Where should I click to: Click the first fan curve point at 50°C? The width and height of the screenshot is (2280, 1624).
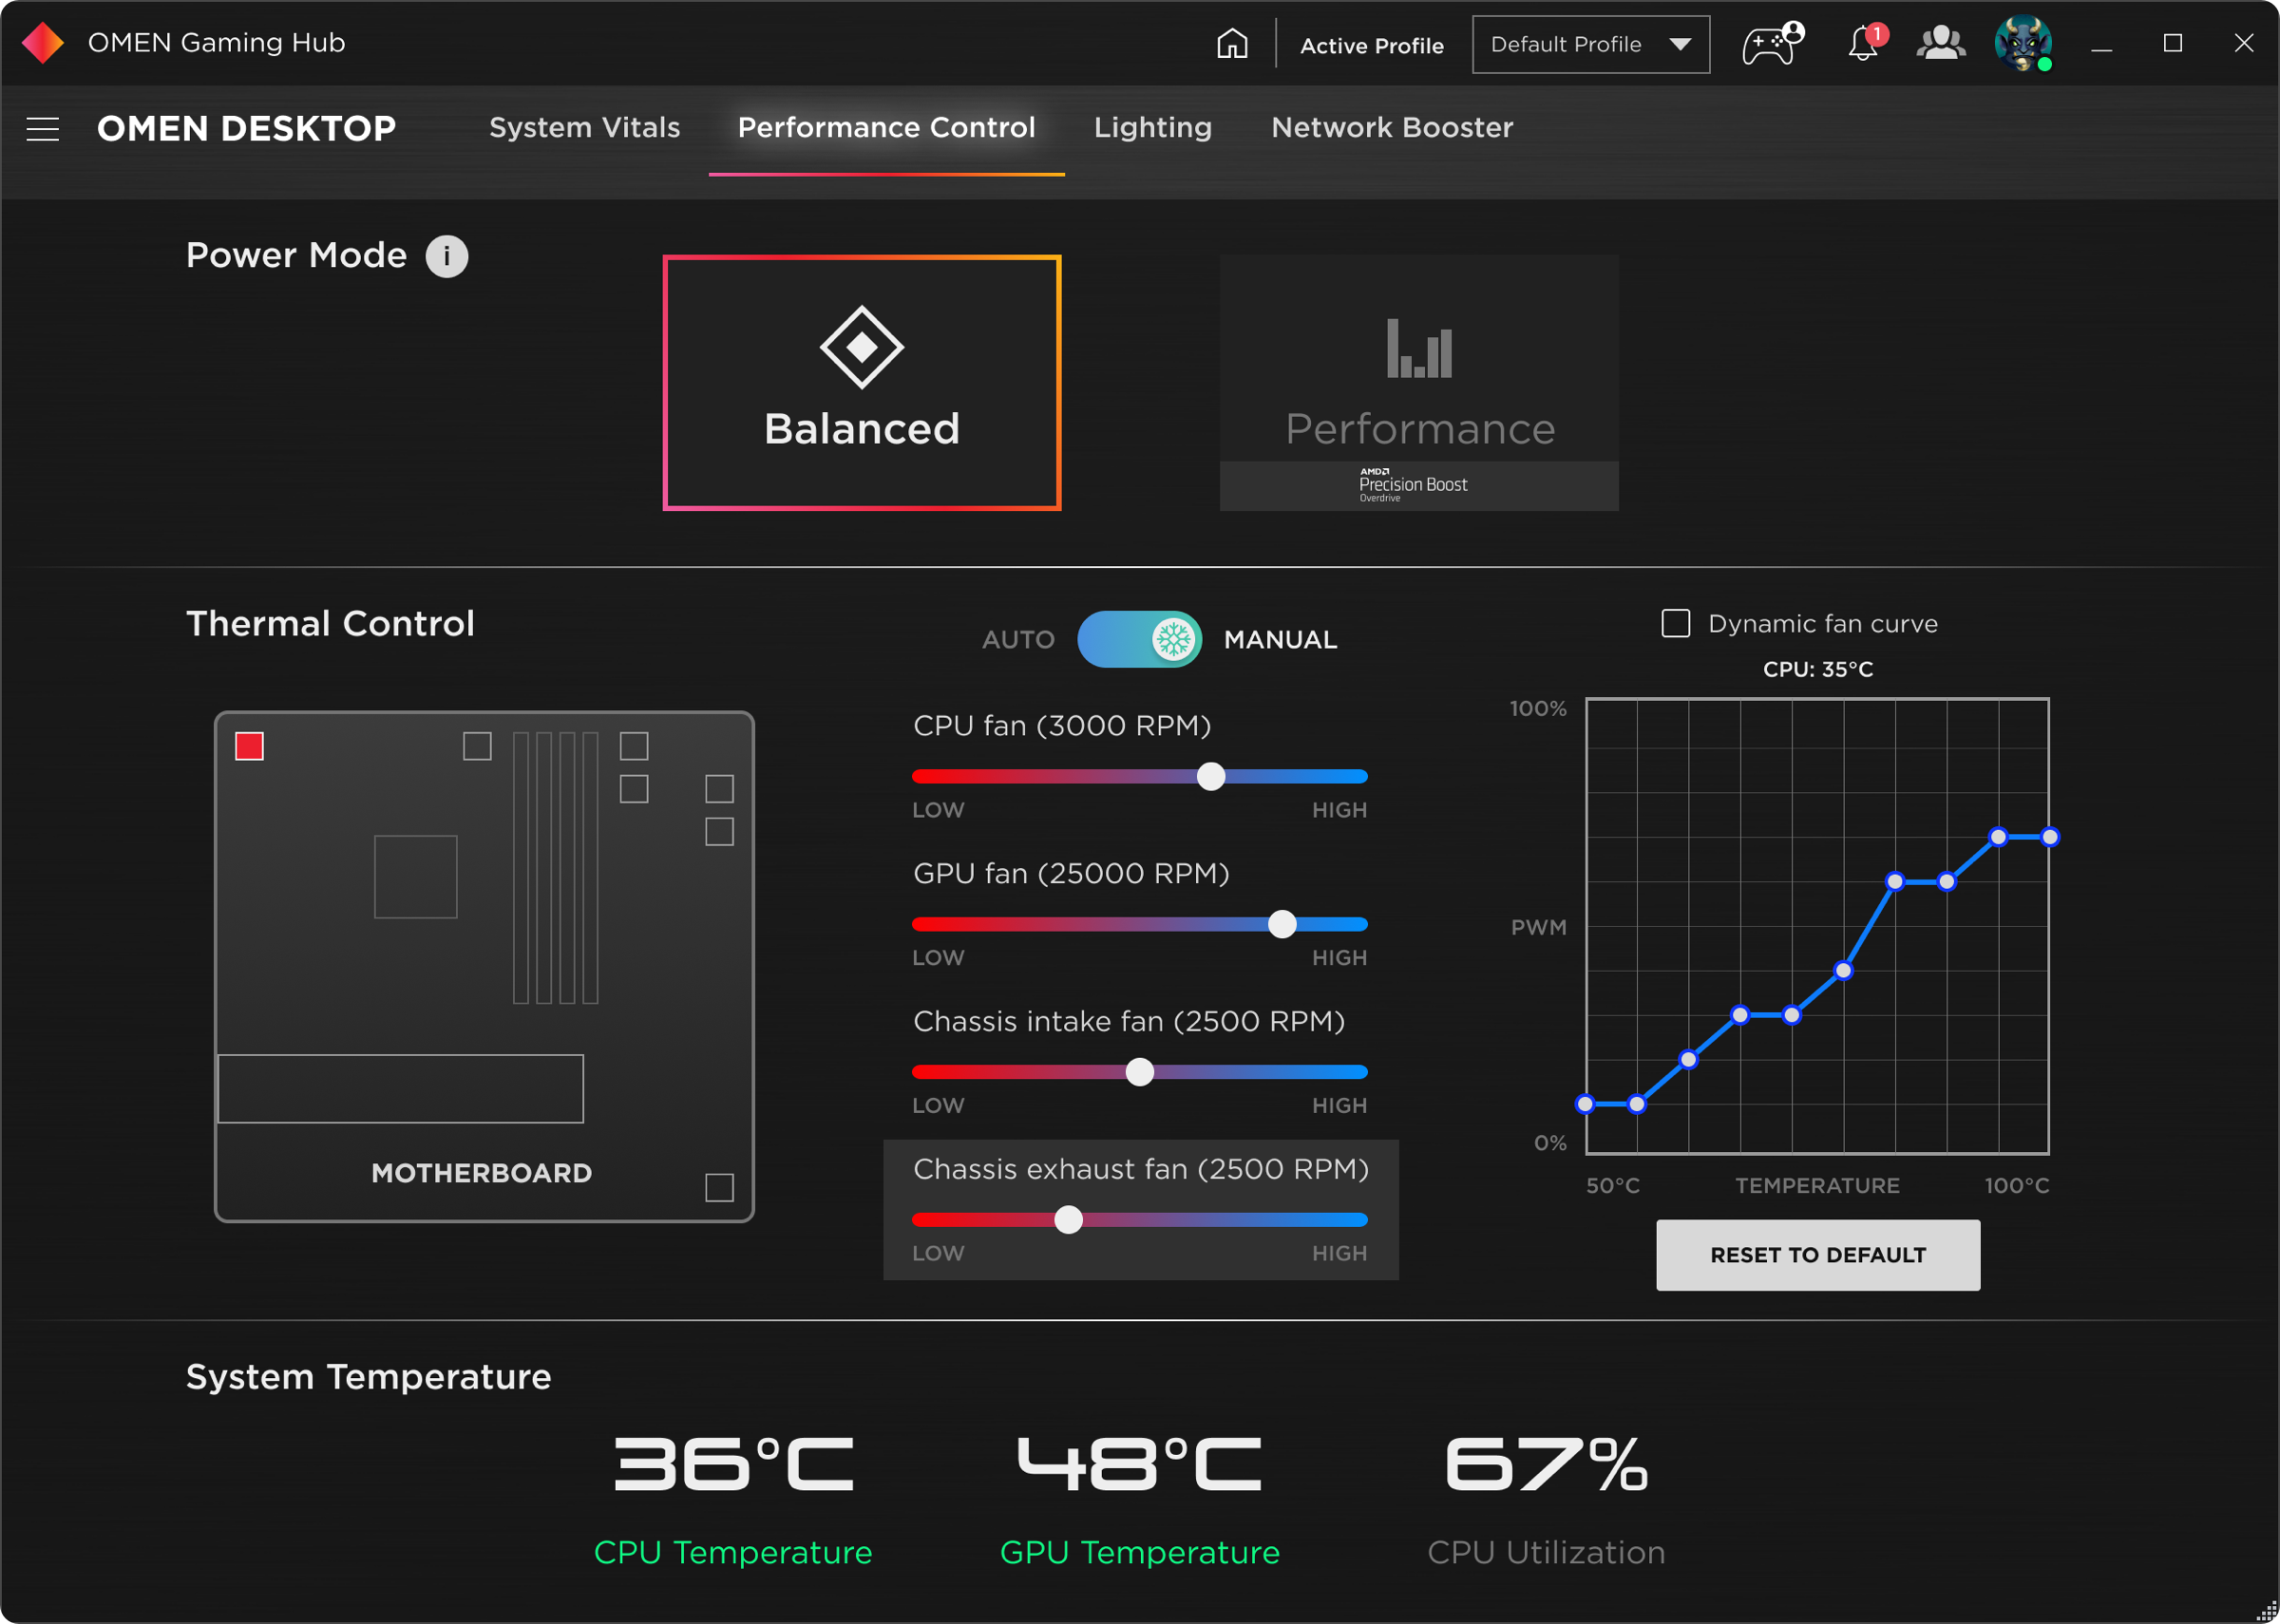pyautogui.click(x=1586, y=1105)
